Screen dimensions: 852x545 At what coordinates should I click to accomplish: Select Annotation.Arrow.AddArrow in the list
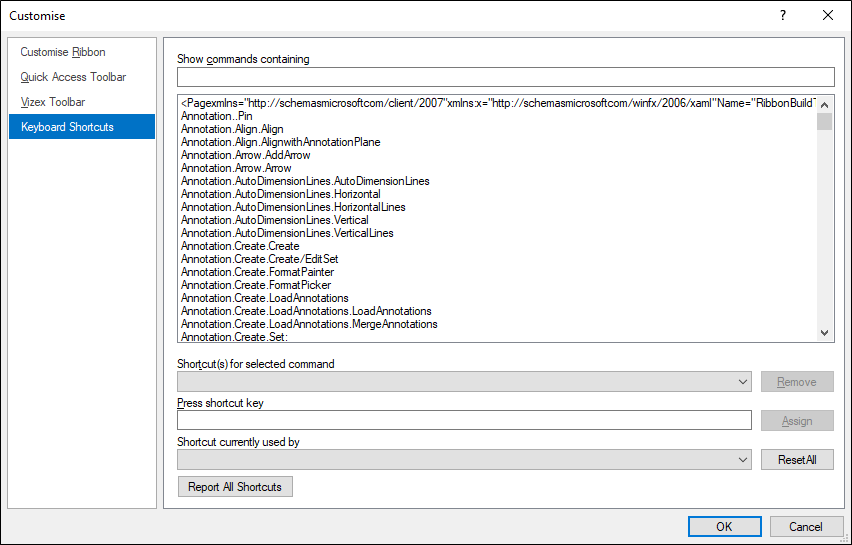click(246, 155)
